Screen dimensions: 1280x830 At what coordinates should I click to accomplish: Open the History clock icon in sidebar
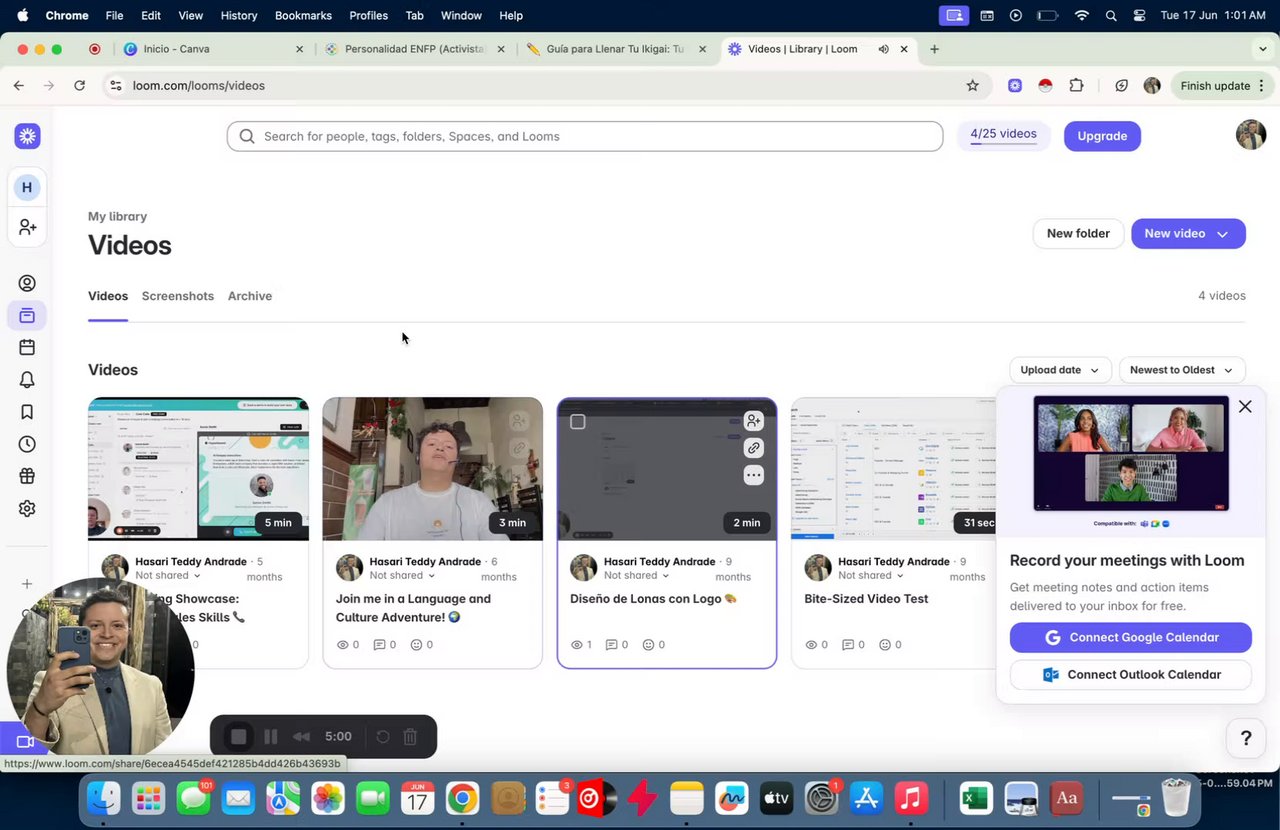27,444
